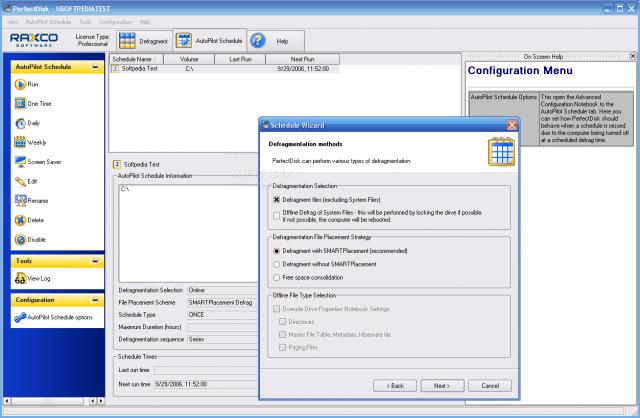Open the Tools menu
Screen dimensions: 640x418
pyautogui.click(x=85, y=22)
